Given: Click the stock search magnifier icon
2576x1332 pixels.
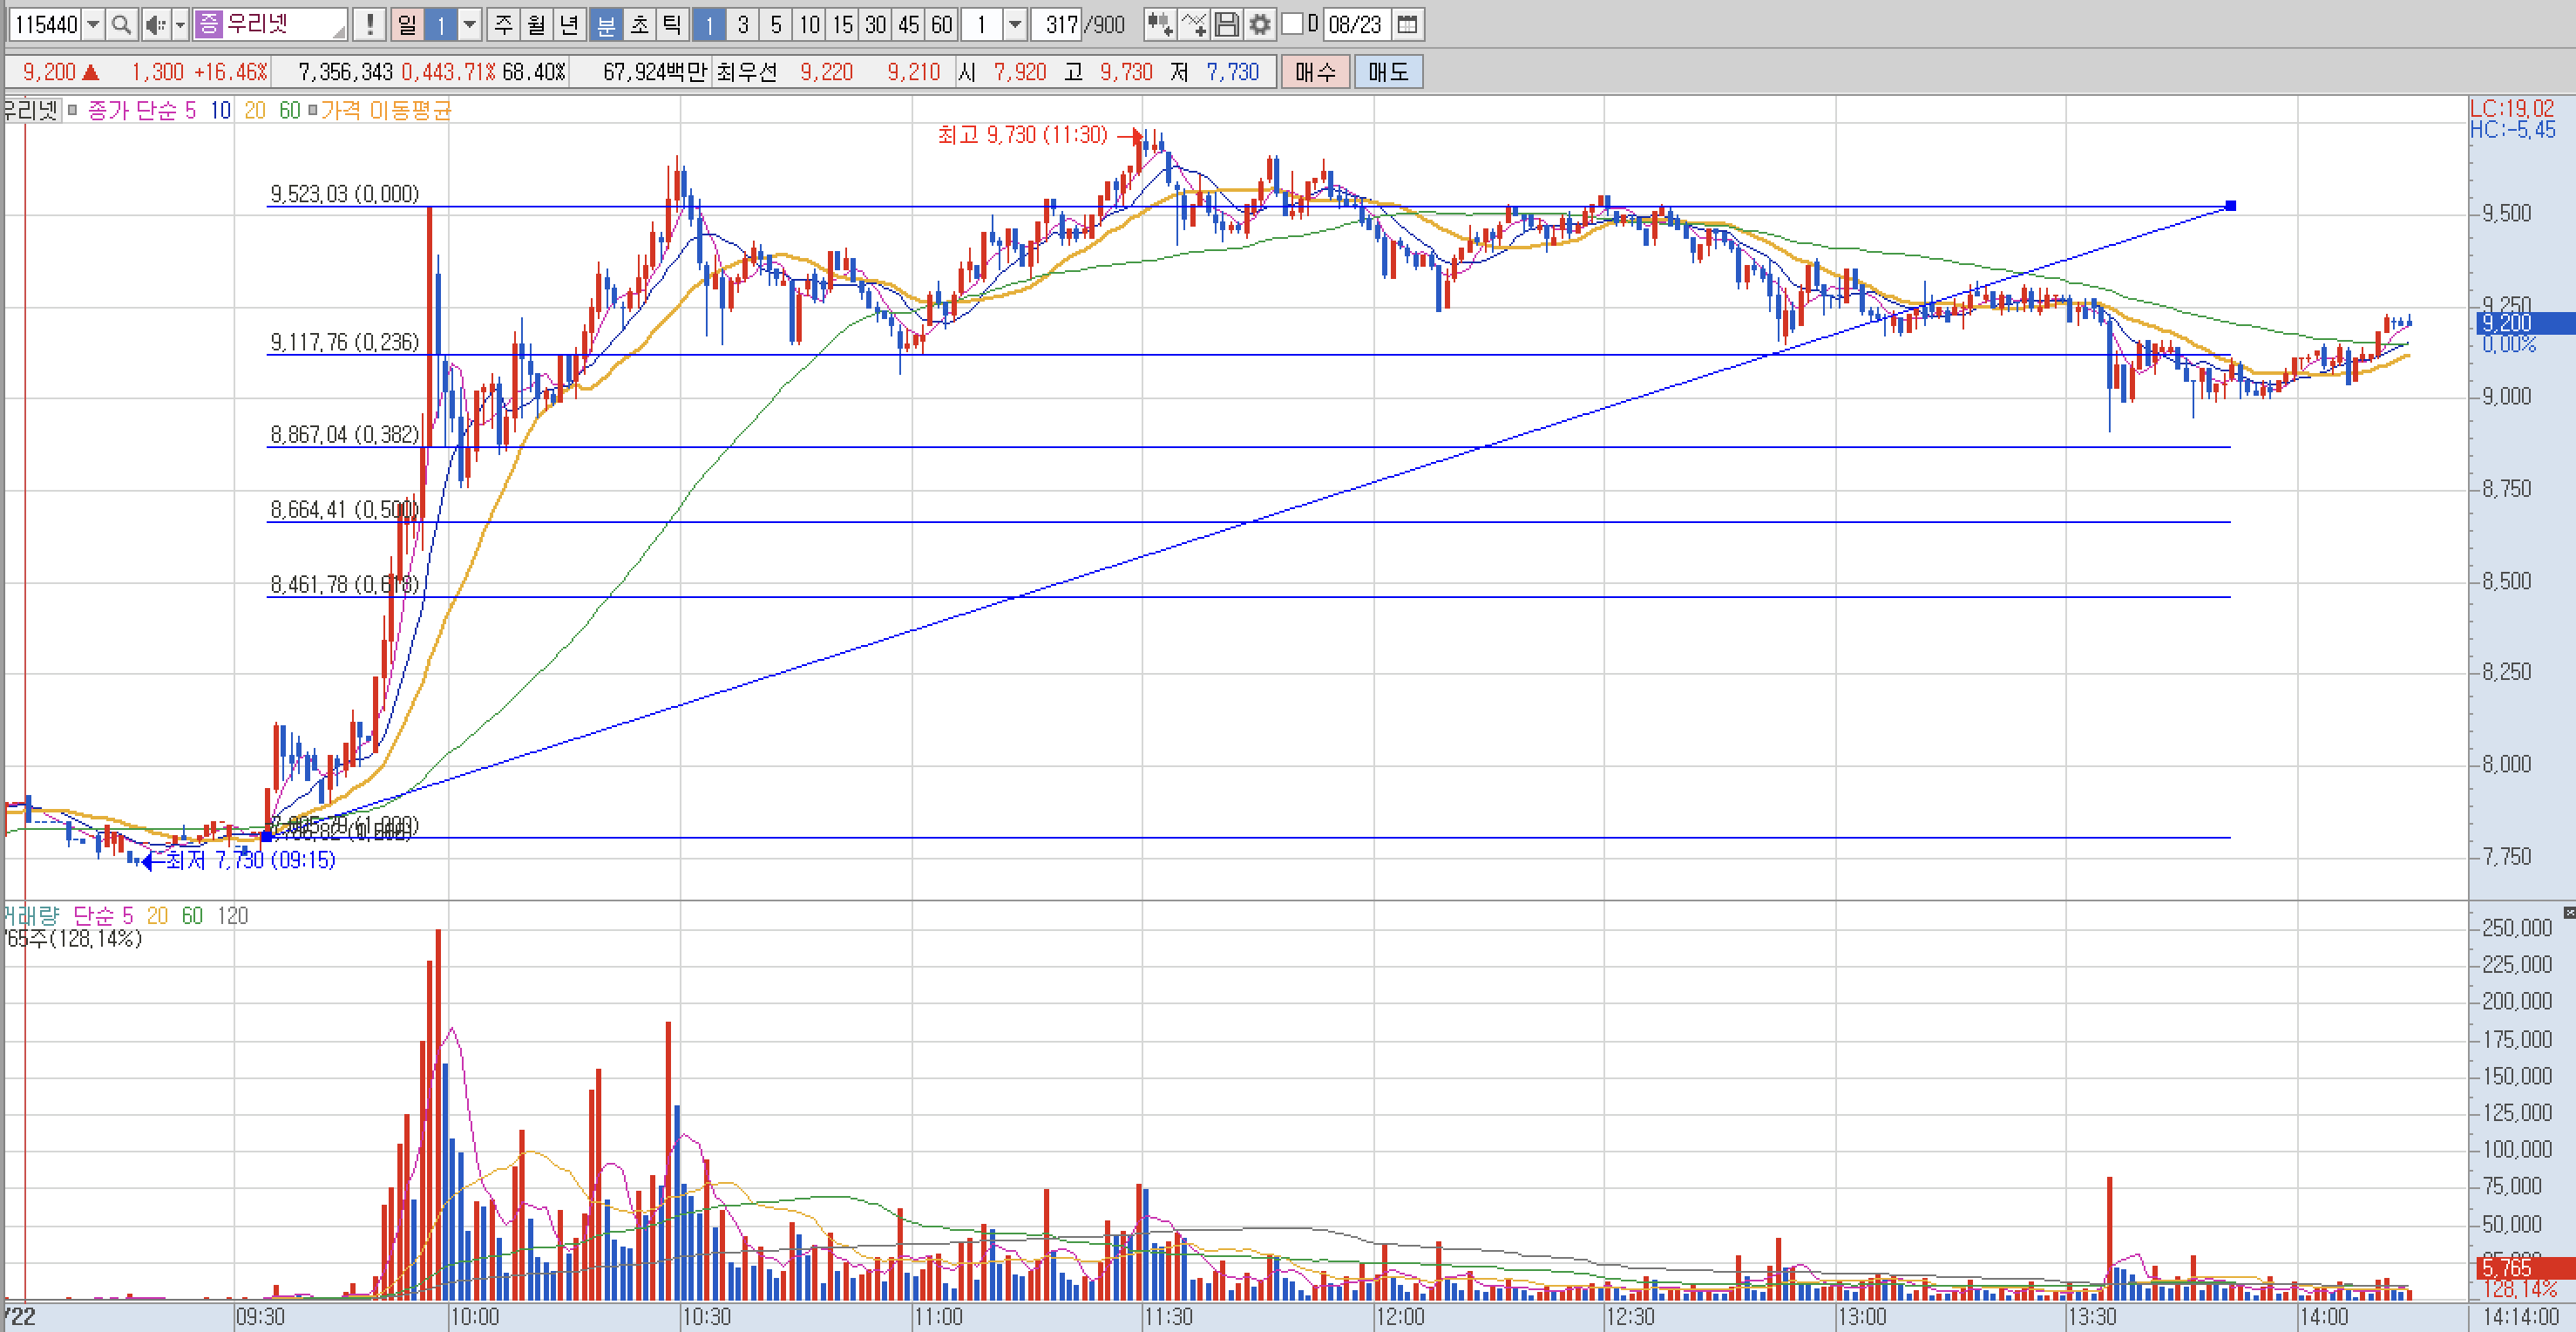Looking at the screenshot, I should tap(121, 24).
